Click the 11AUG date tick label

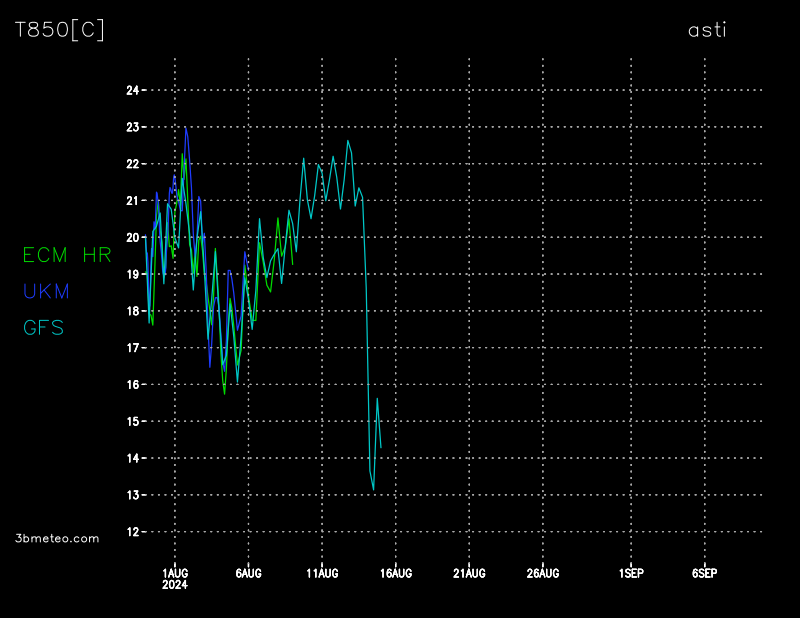(322, 573)
